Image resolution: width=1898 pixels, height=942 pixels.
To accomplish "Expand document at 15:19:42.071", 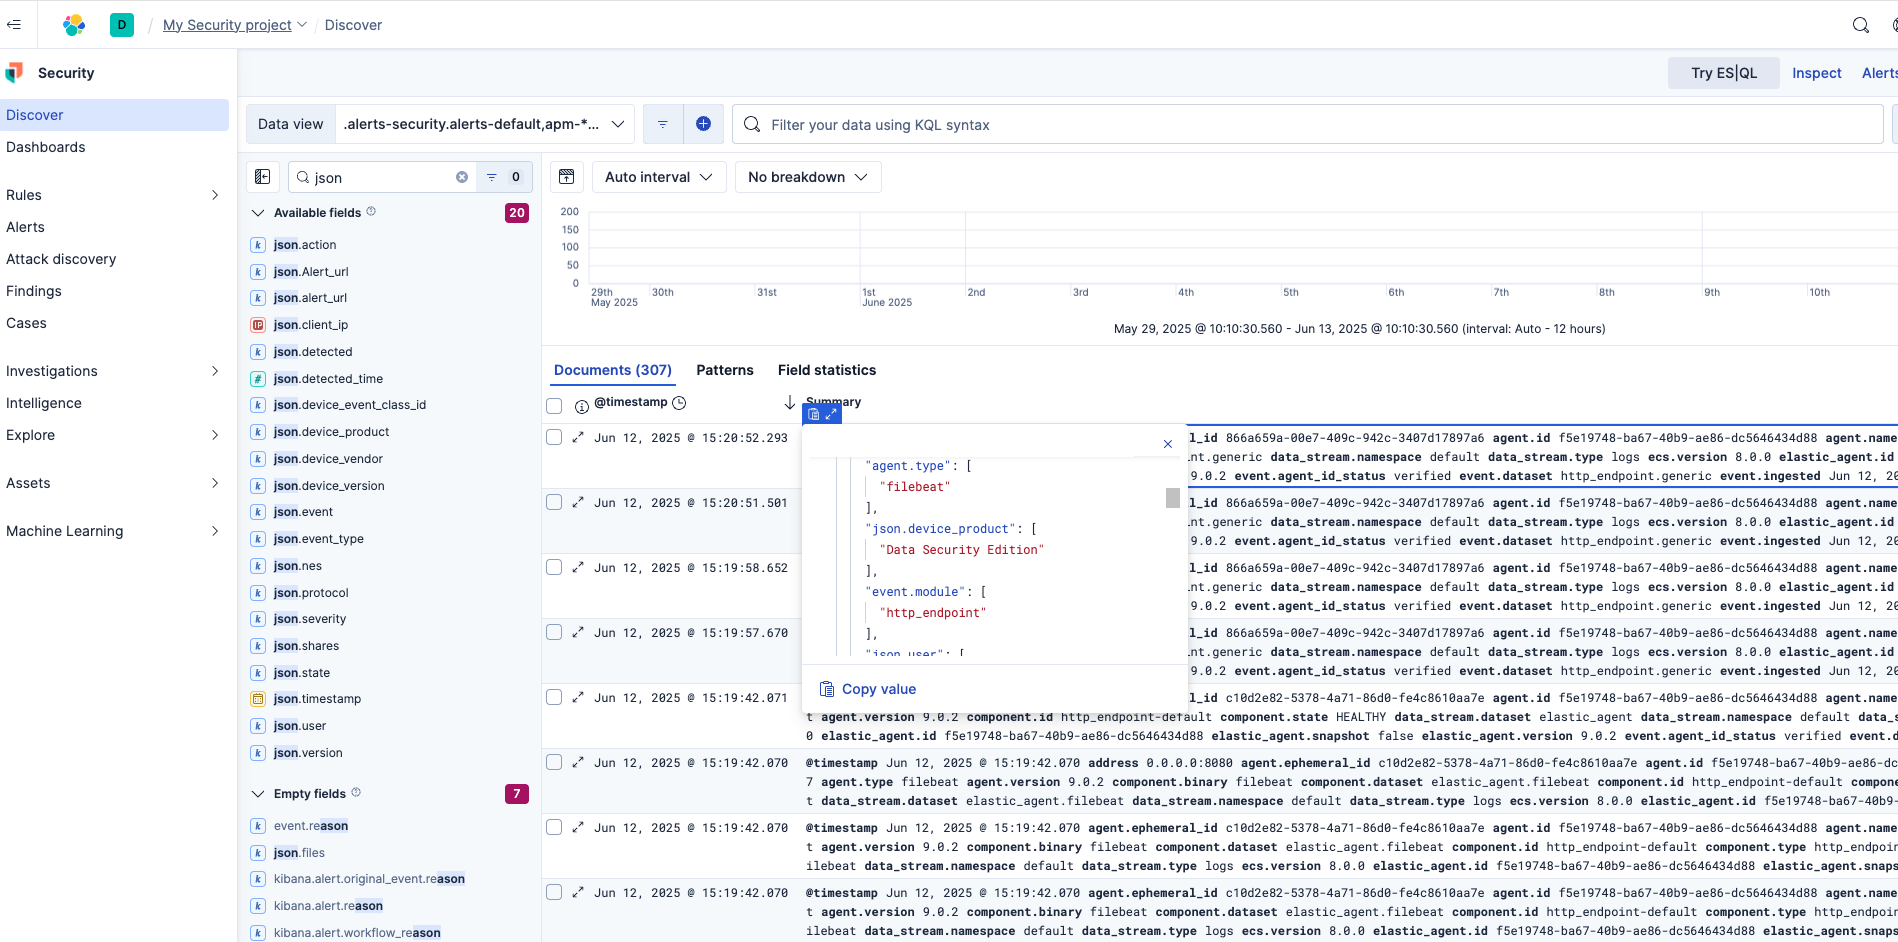I will pyautogui.click(x=578, y=697).
